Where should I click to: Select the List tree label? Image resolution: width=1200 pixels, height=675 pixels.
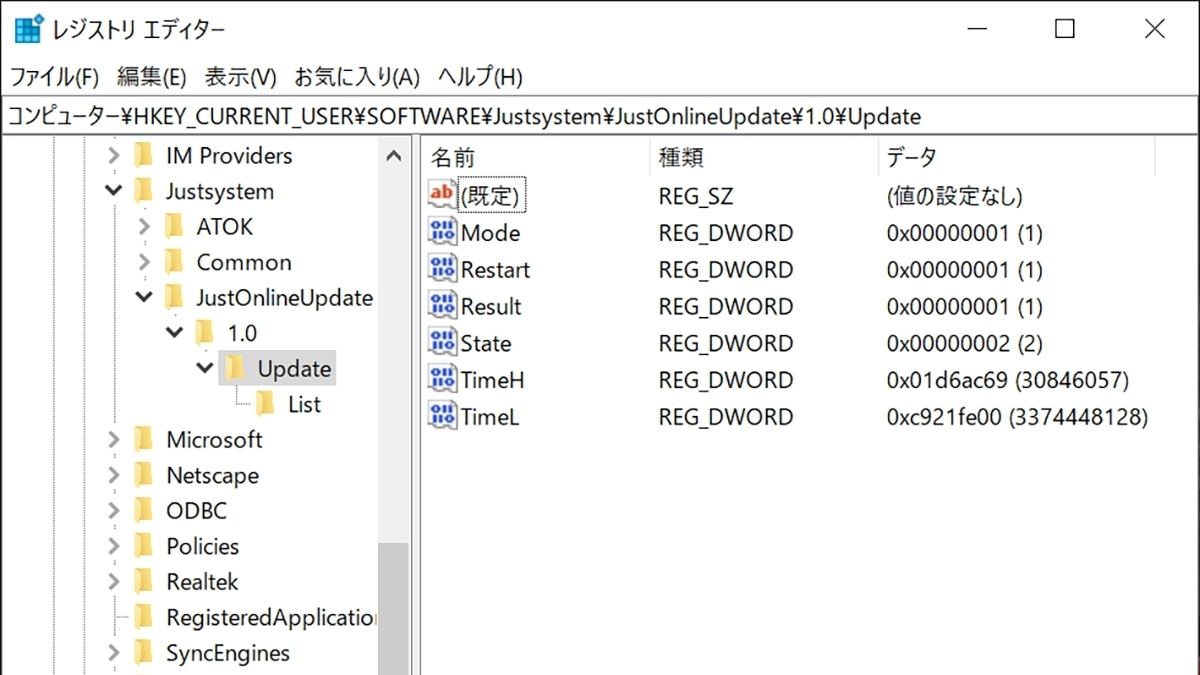pos(304,404)
